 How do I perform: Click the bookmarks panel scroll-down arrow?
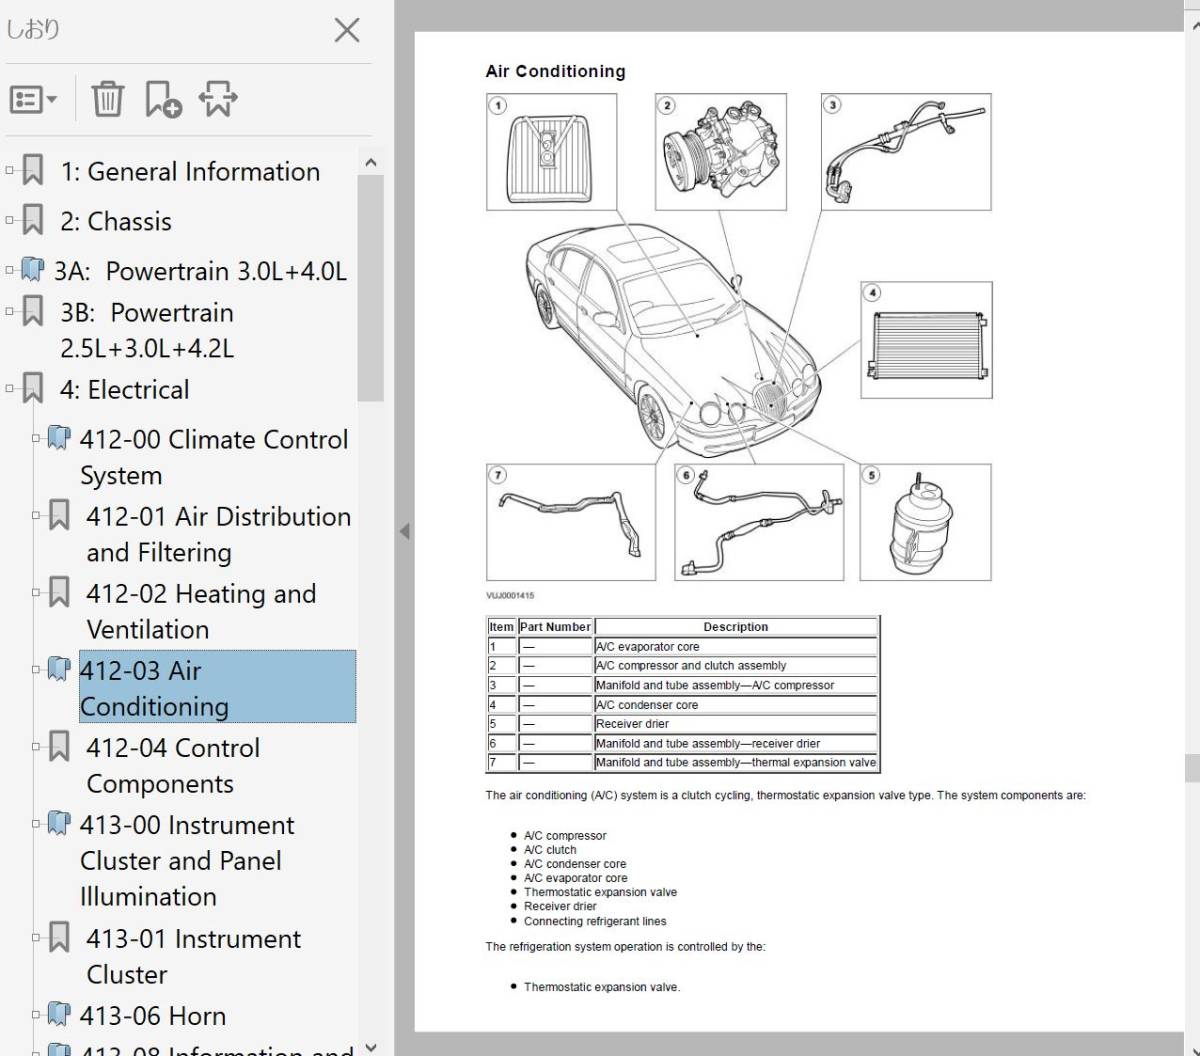(371, 1046)
